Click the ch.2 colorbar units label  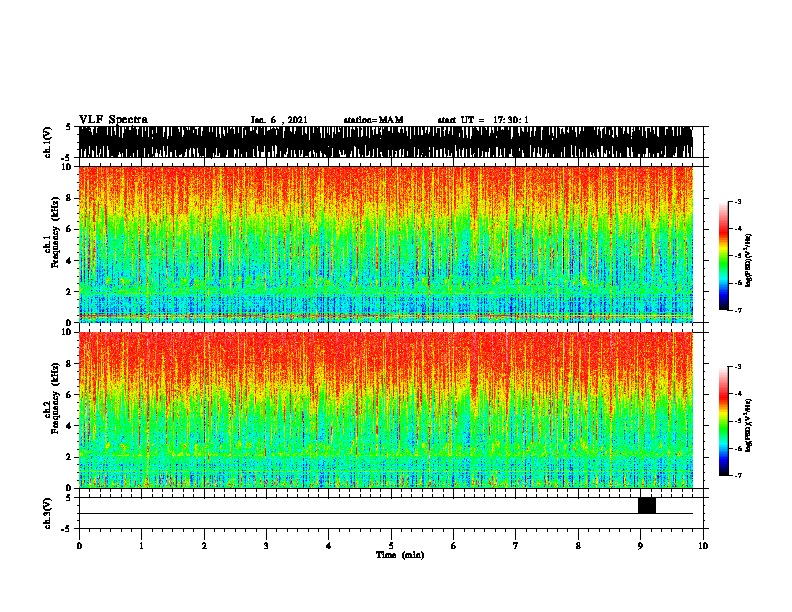749,425
